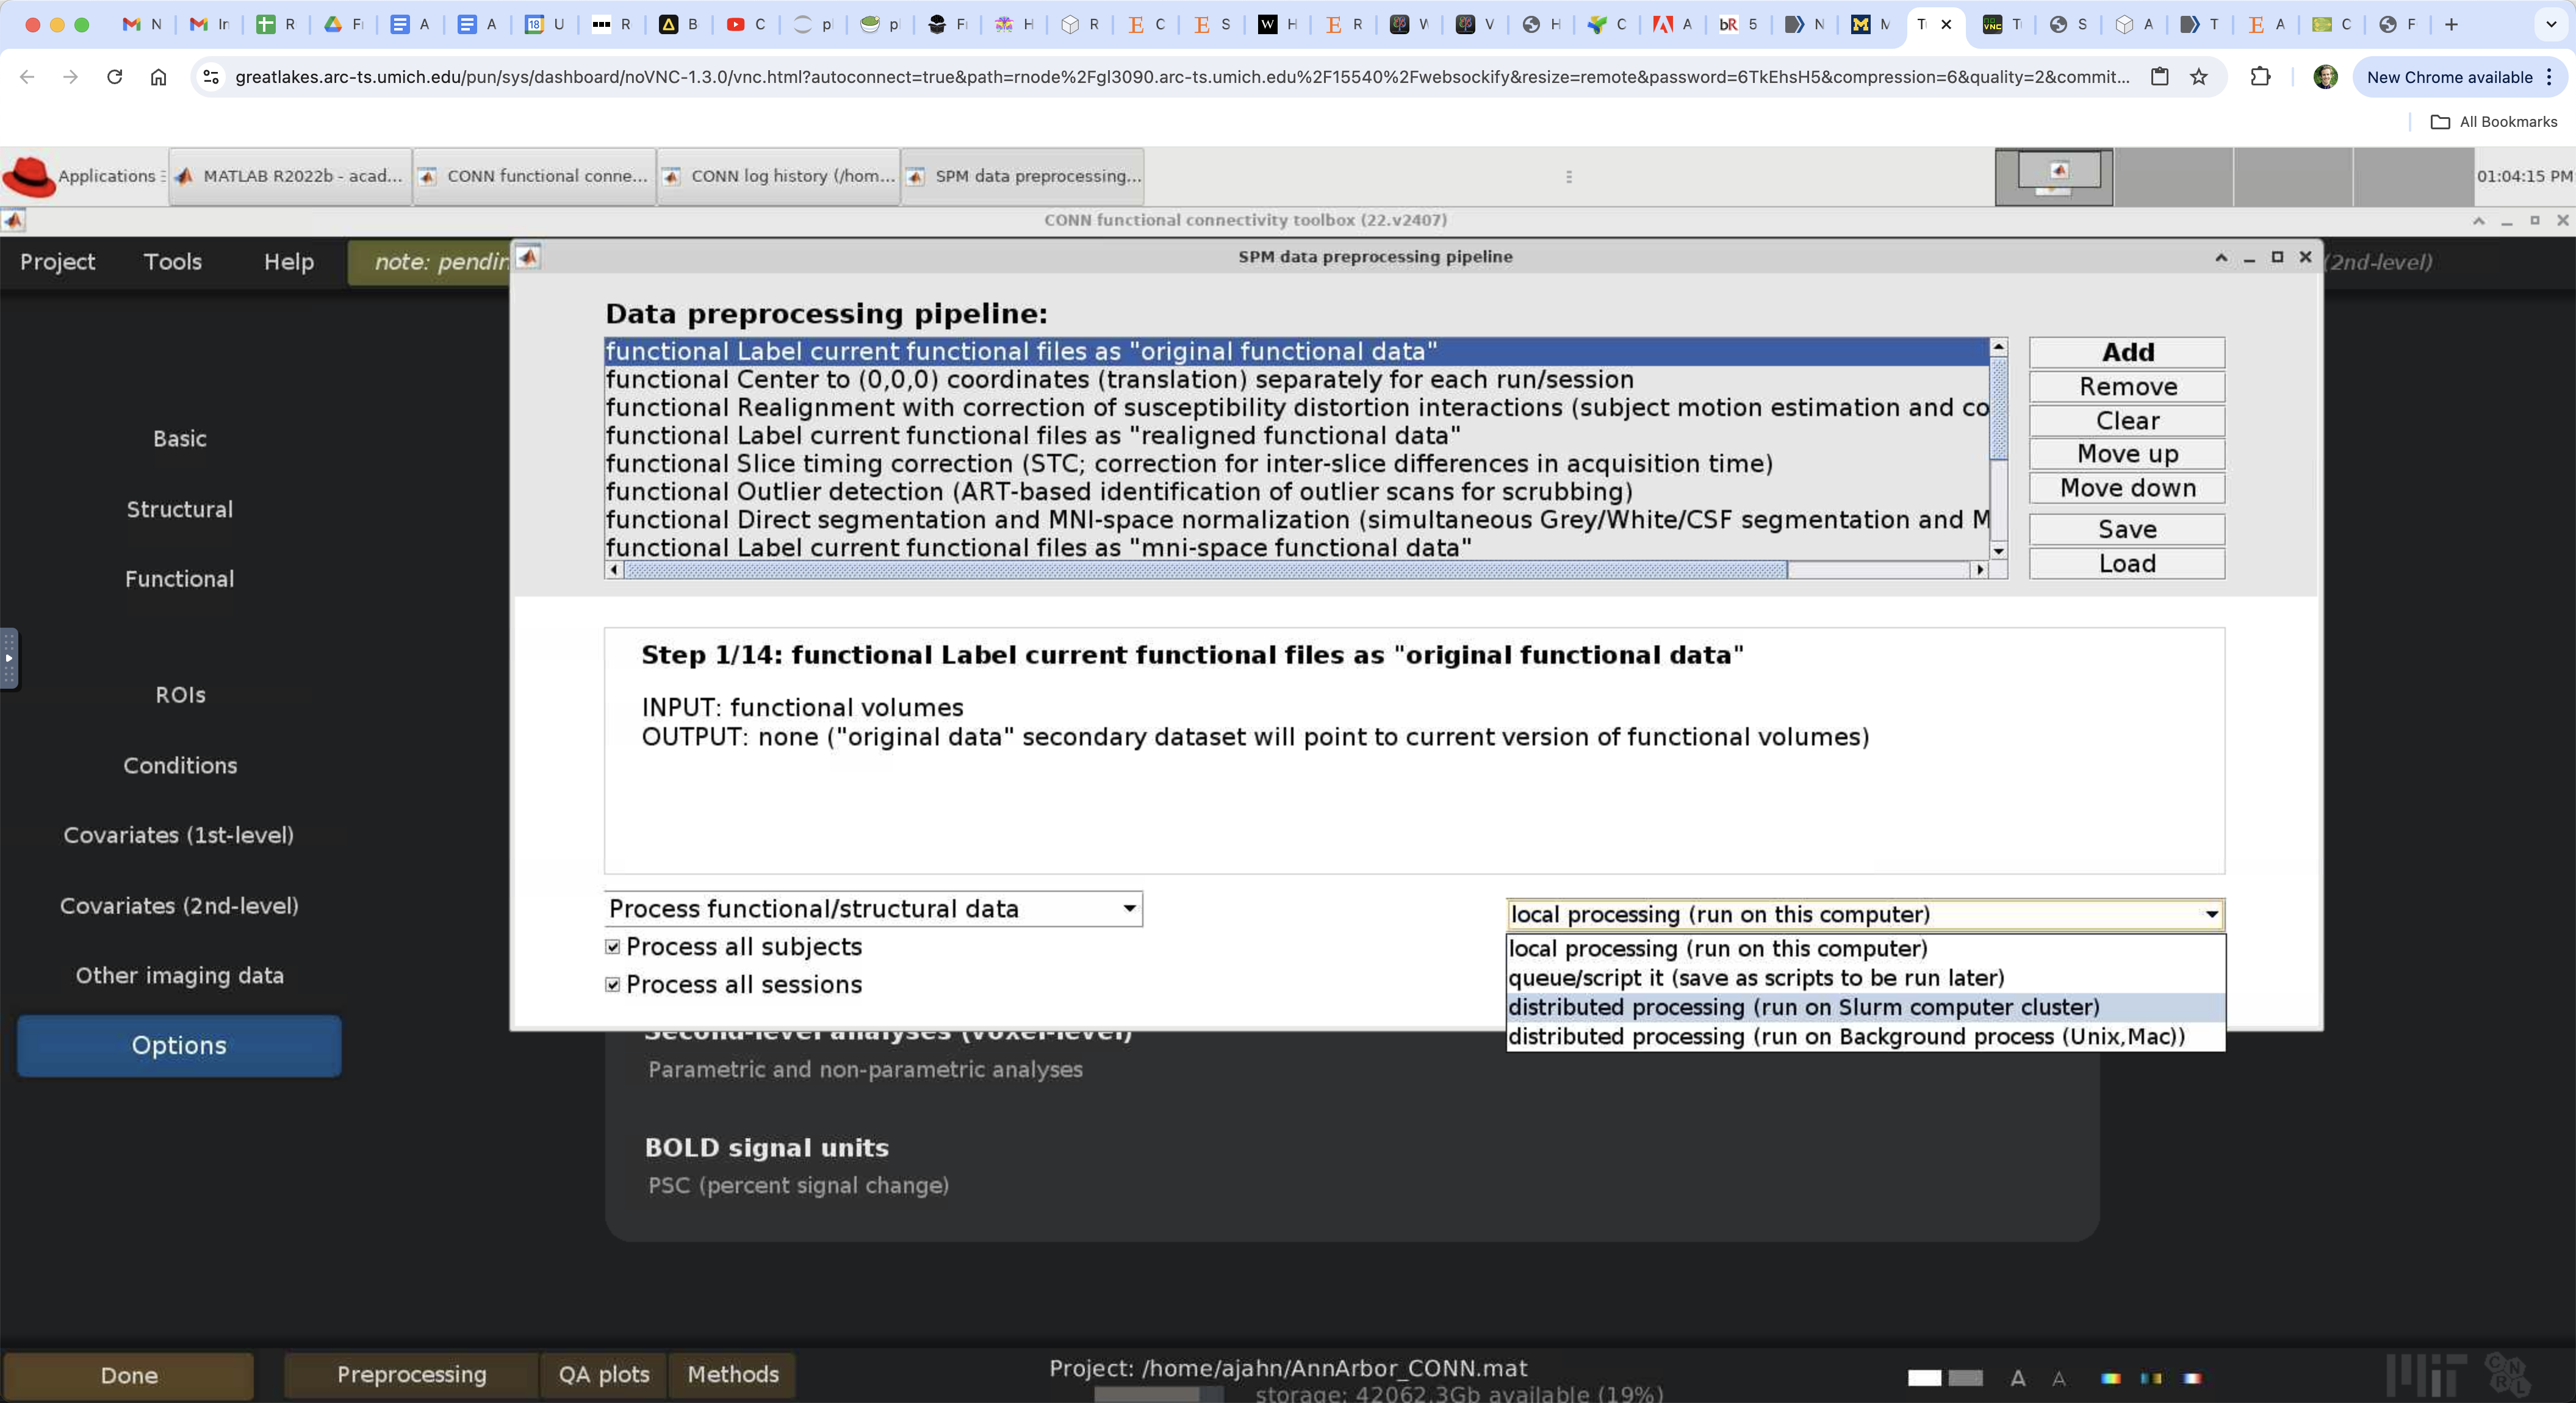Open the workspace switcher thumbnail

click(x=2054, y=177)
